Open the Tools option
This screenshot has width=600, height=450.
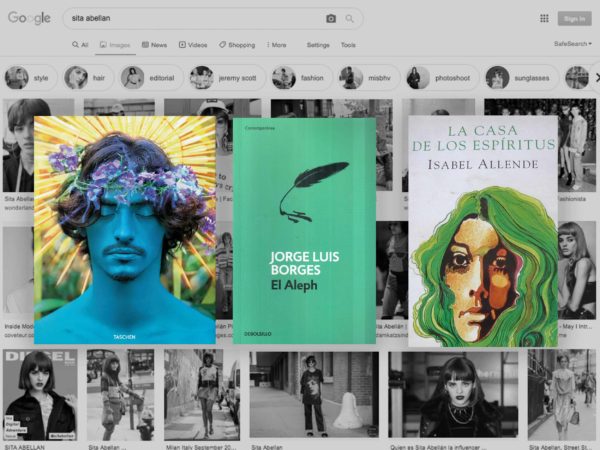[x=348, y=45]
